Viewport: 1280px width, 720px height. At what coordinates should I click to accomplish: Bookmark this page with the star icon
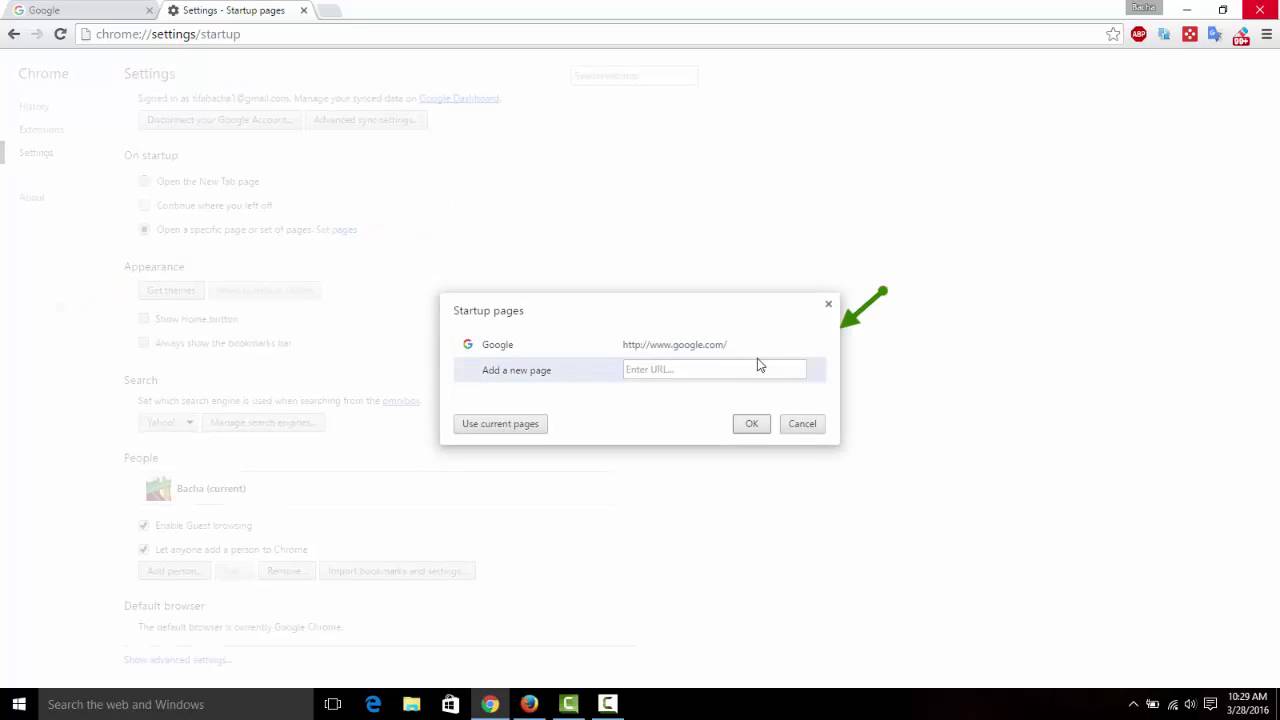pos(1113,34)
